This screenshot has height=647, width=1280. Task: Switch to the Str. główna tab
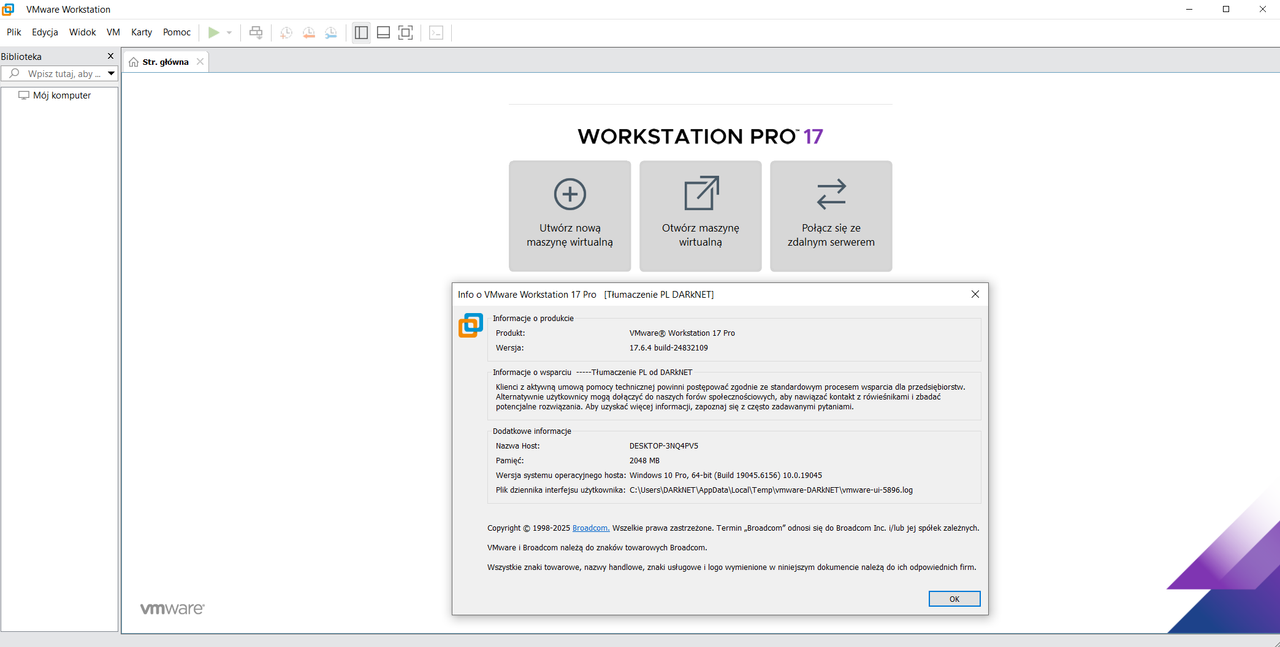165,62
